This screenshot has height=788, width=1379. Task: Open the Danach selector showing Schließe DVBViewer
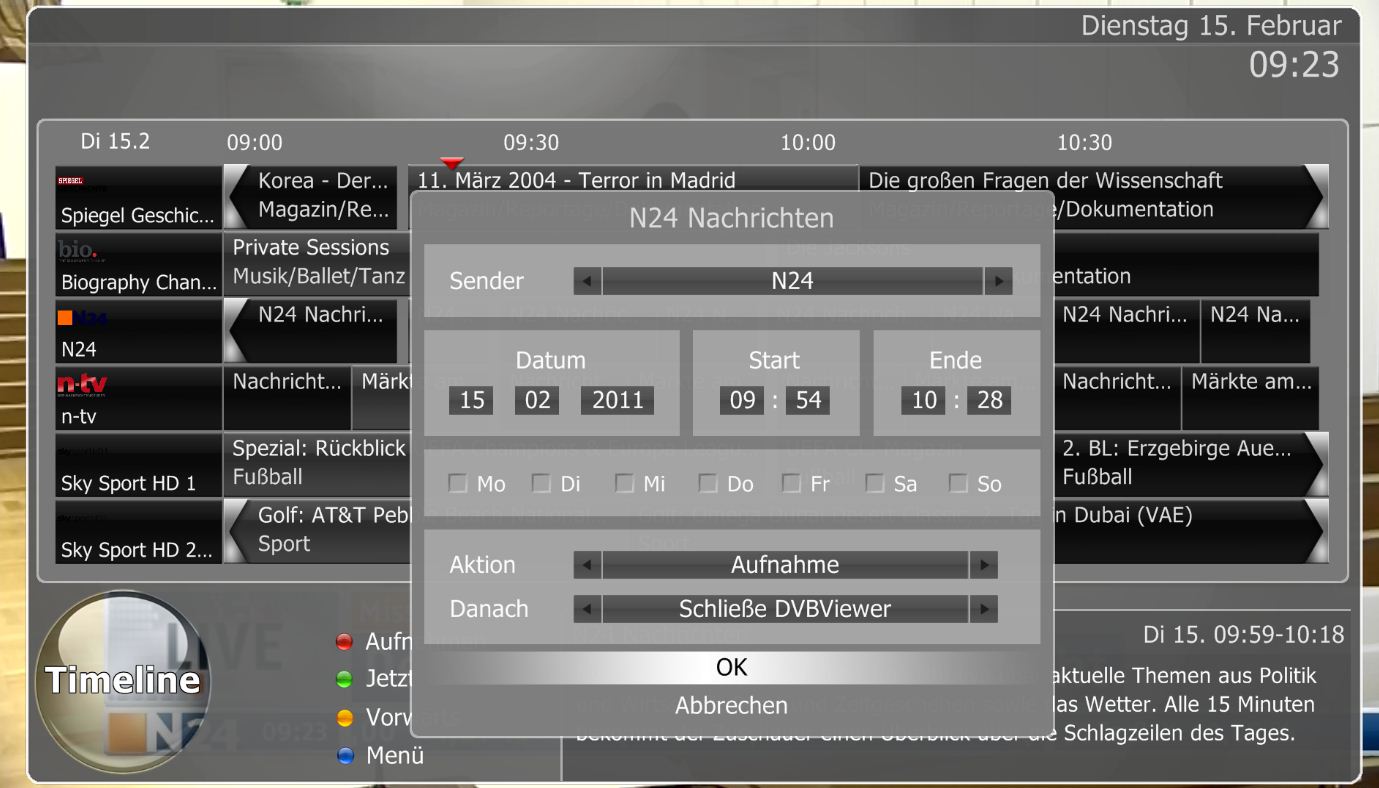(x=785, y=608)
